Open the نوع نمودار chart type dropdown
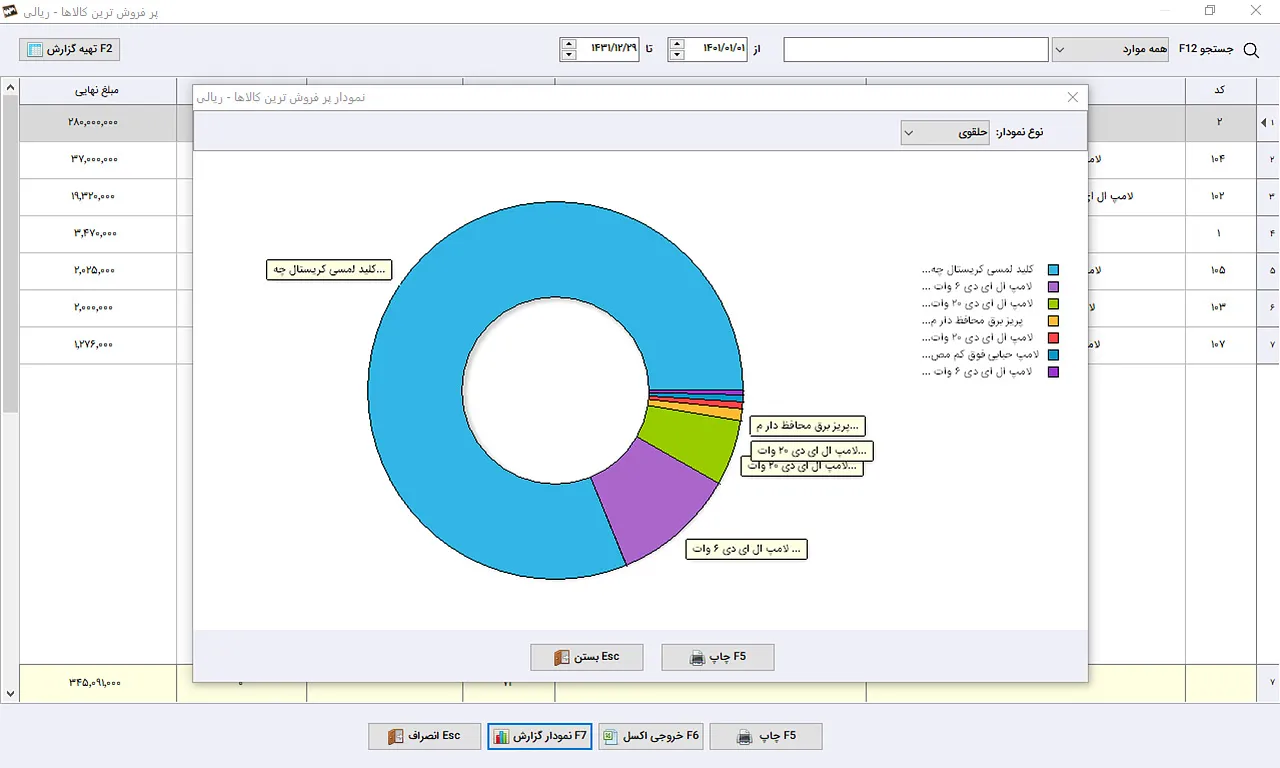Image resolution: width=1280 pixels, height=768 pixels. [x=946, y=132]
